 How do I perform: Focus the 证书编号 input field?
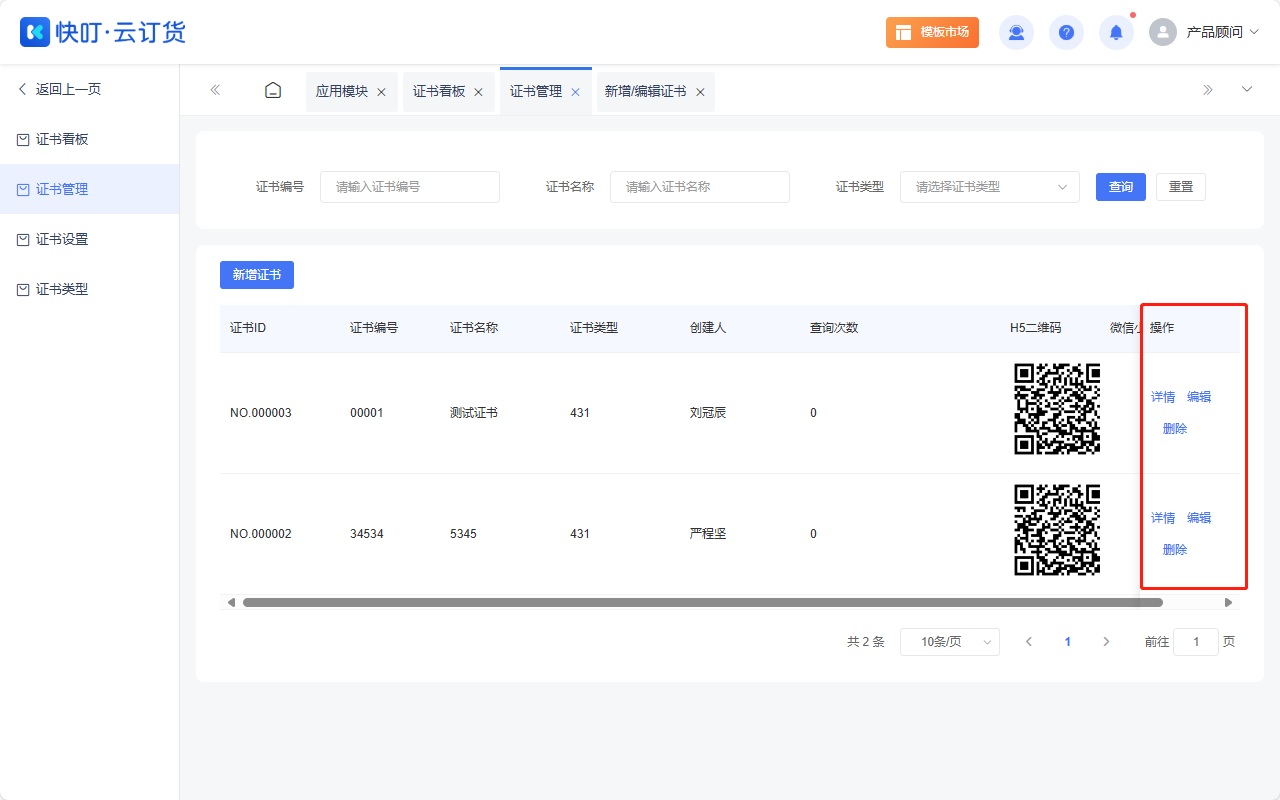(410, 187)
